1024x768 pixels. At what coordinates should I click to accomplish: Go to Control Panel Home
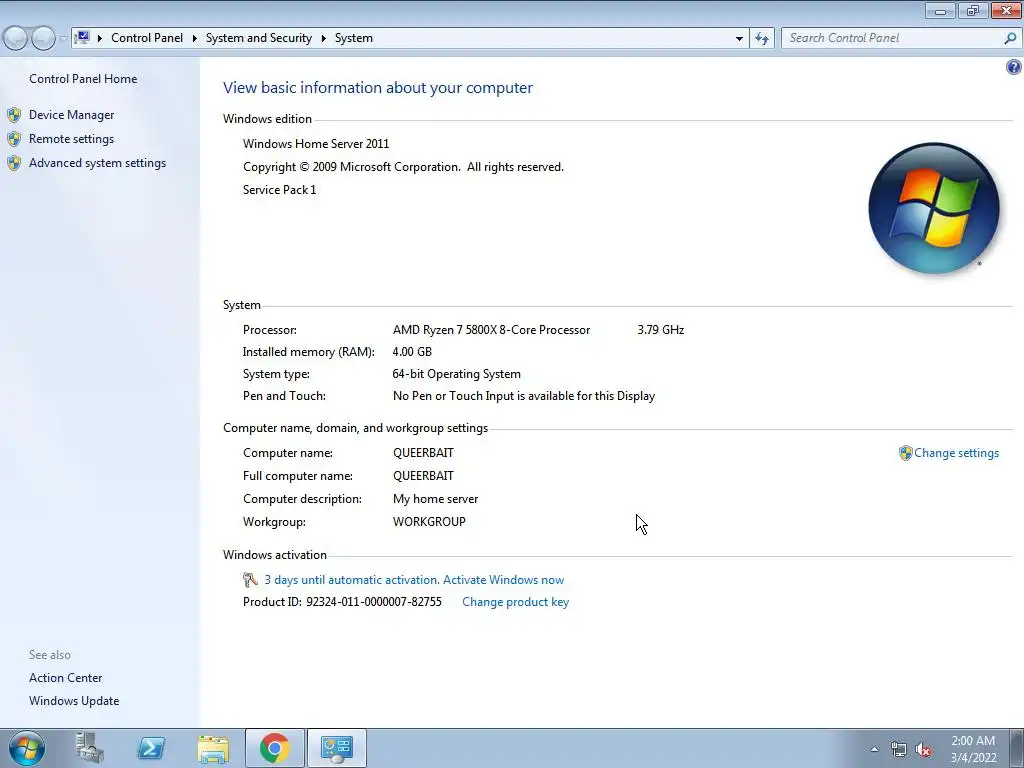point(83,79)
